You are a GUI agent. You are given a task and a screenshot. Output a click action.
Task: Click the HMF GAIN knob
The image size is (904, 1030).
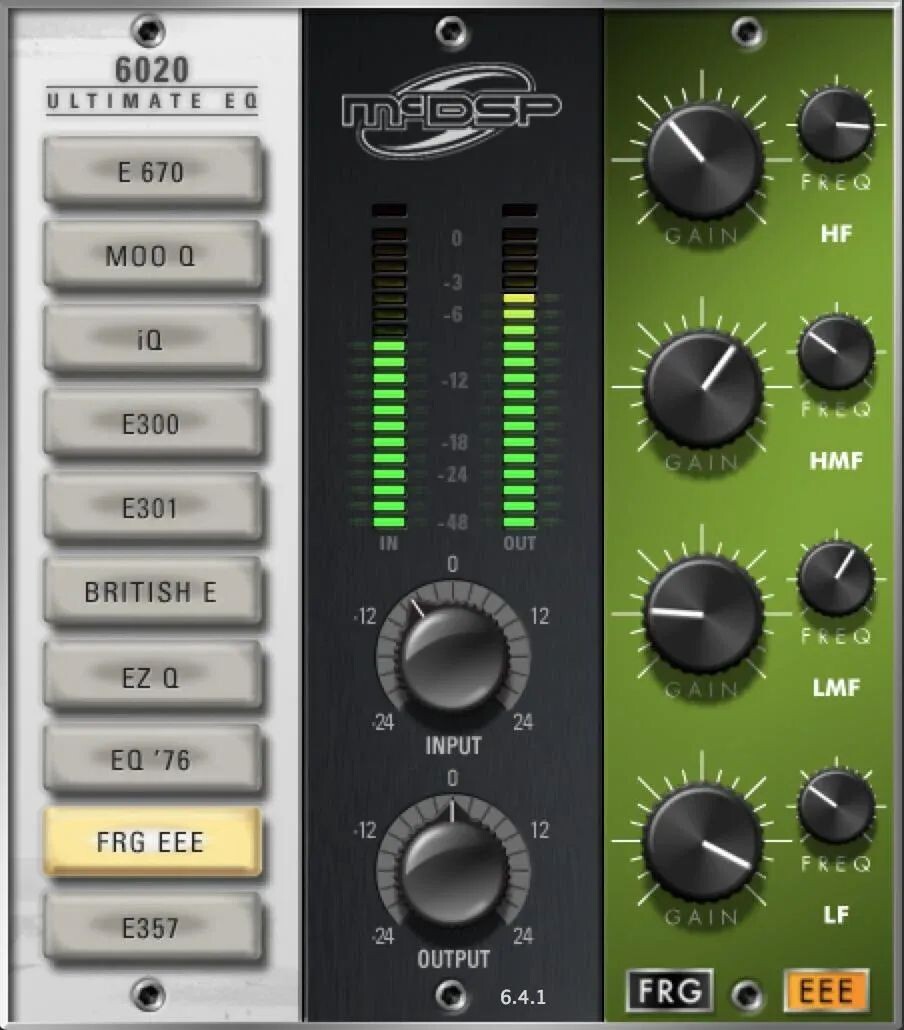pos(703,388)
